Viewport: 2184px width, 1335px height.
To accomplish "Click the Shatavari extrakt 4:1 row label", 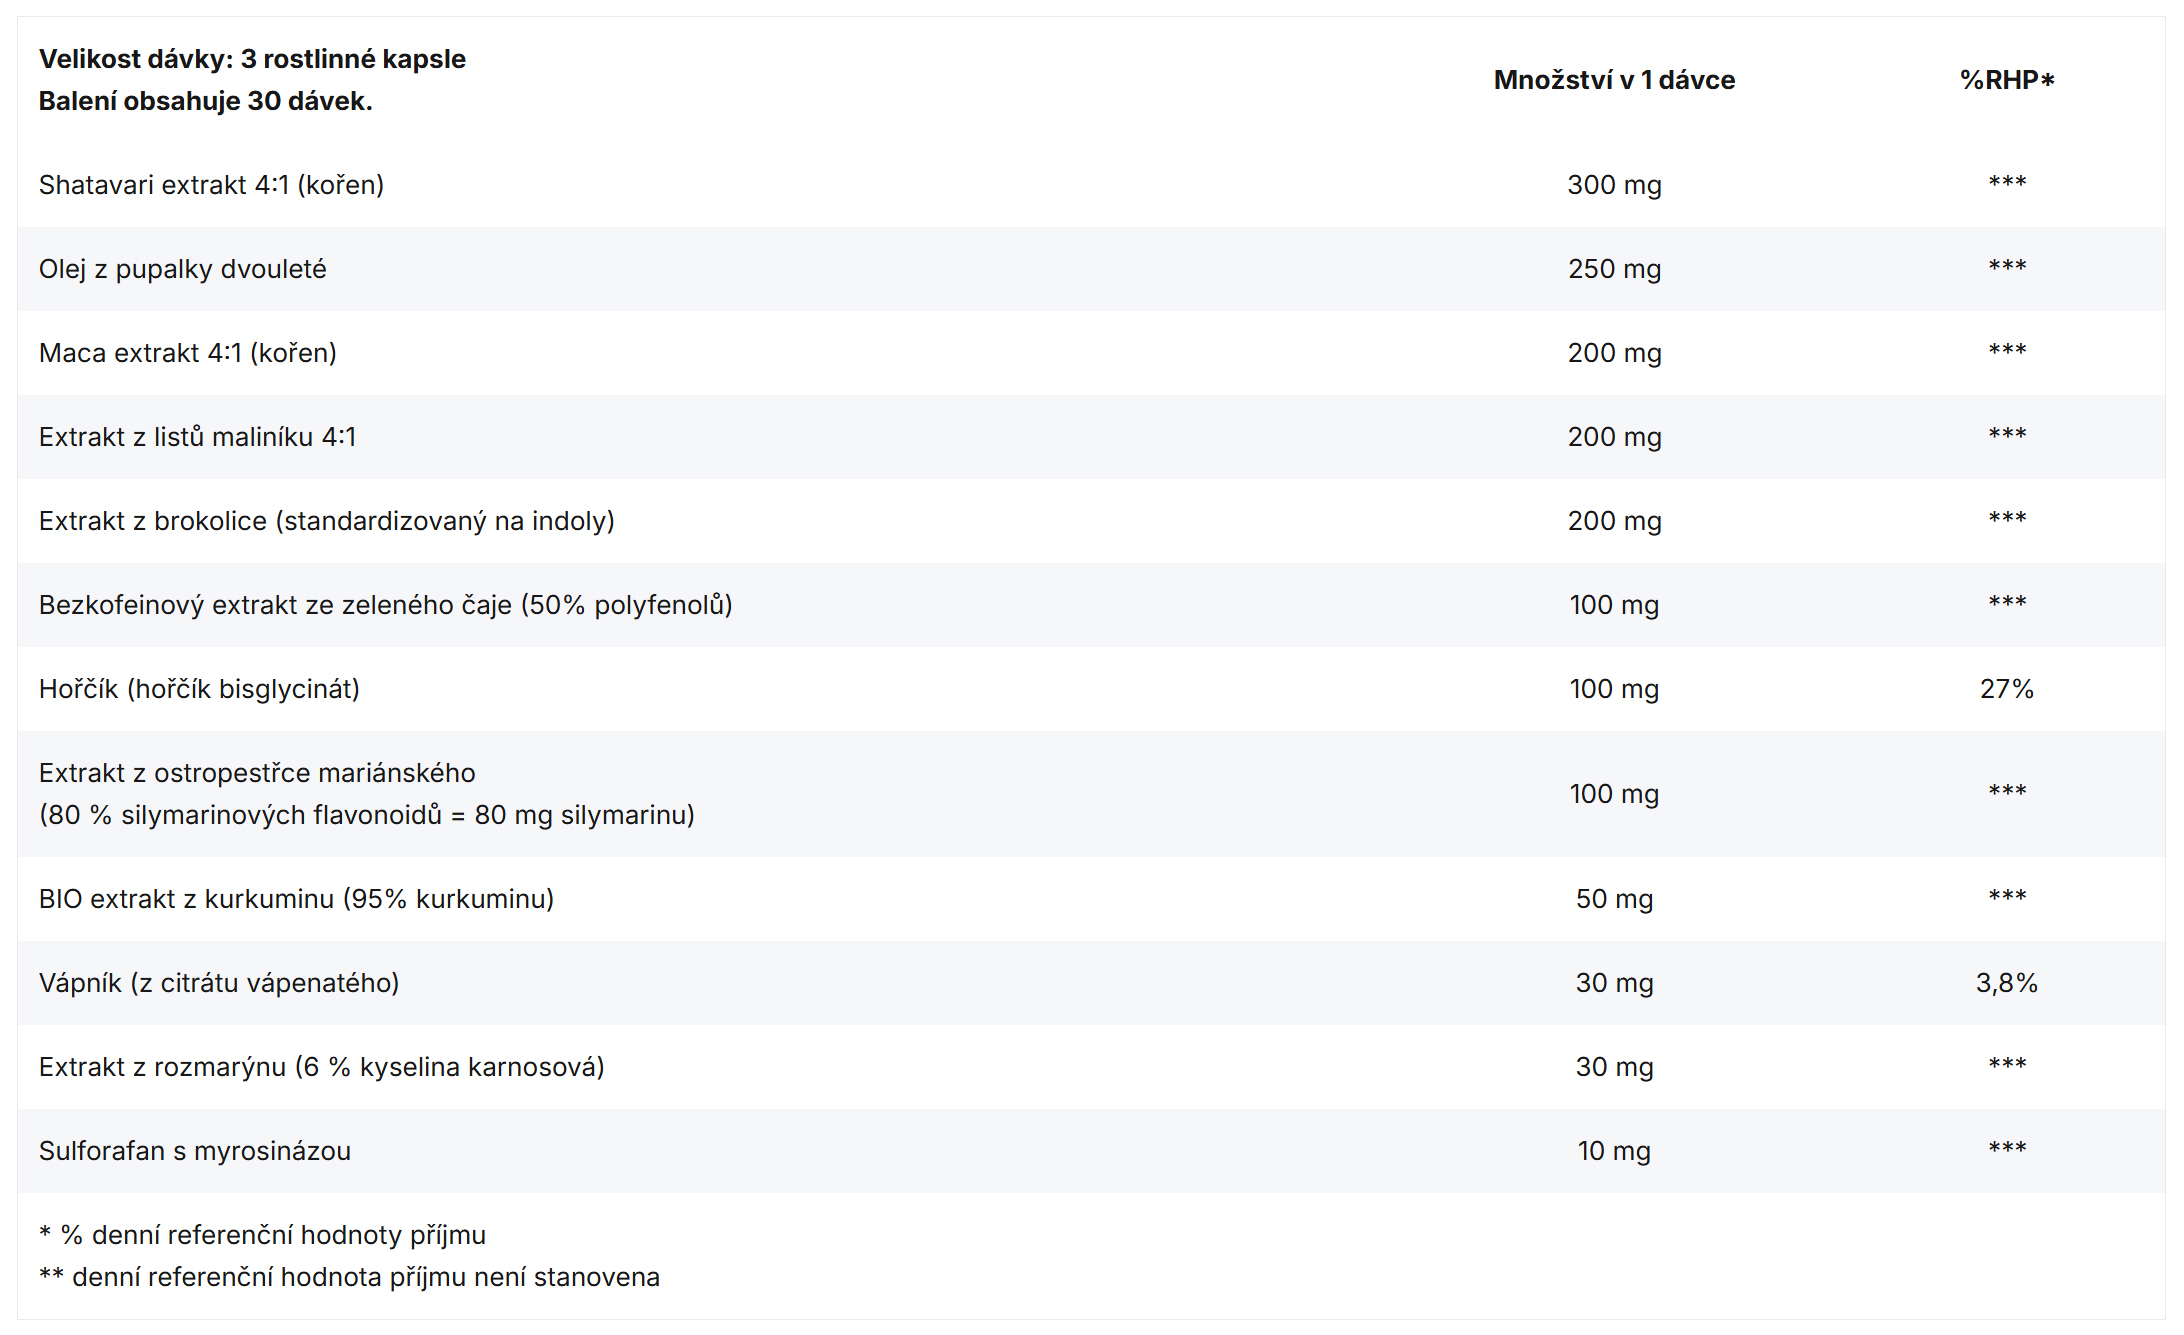I will (x=211, y=185).
